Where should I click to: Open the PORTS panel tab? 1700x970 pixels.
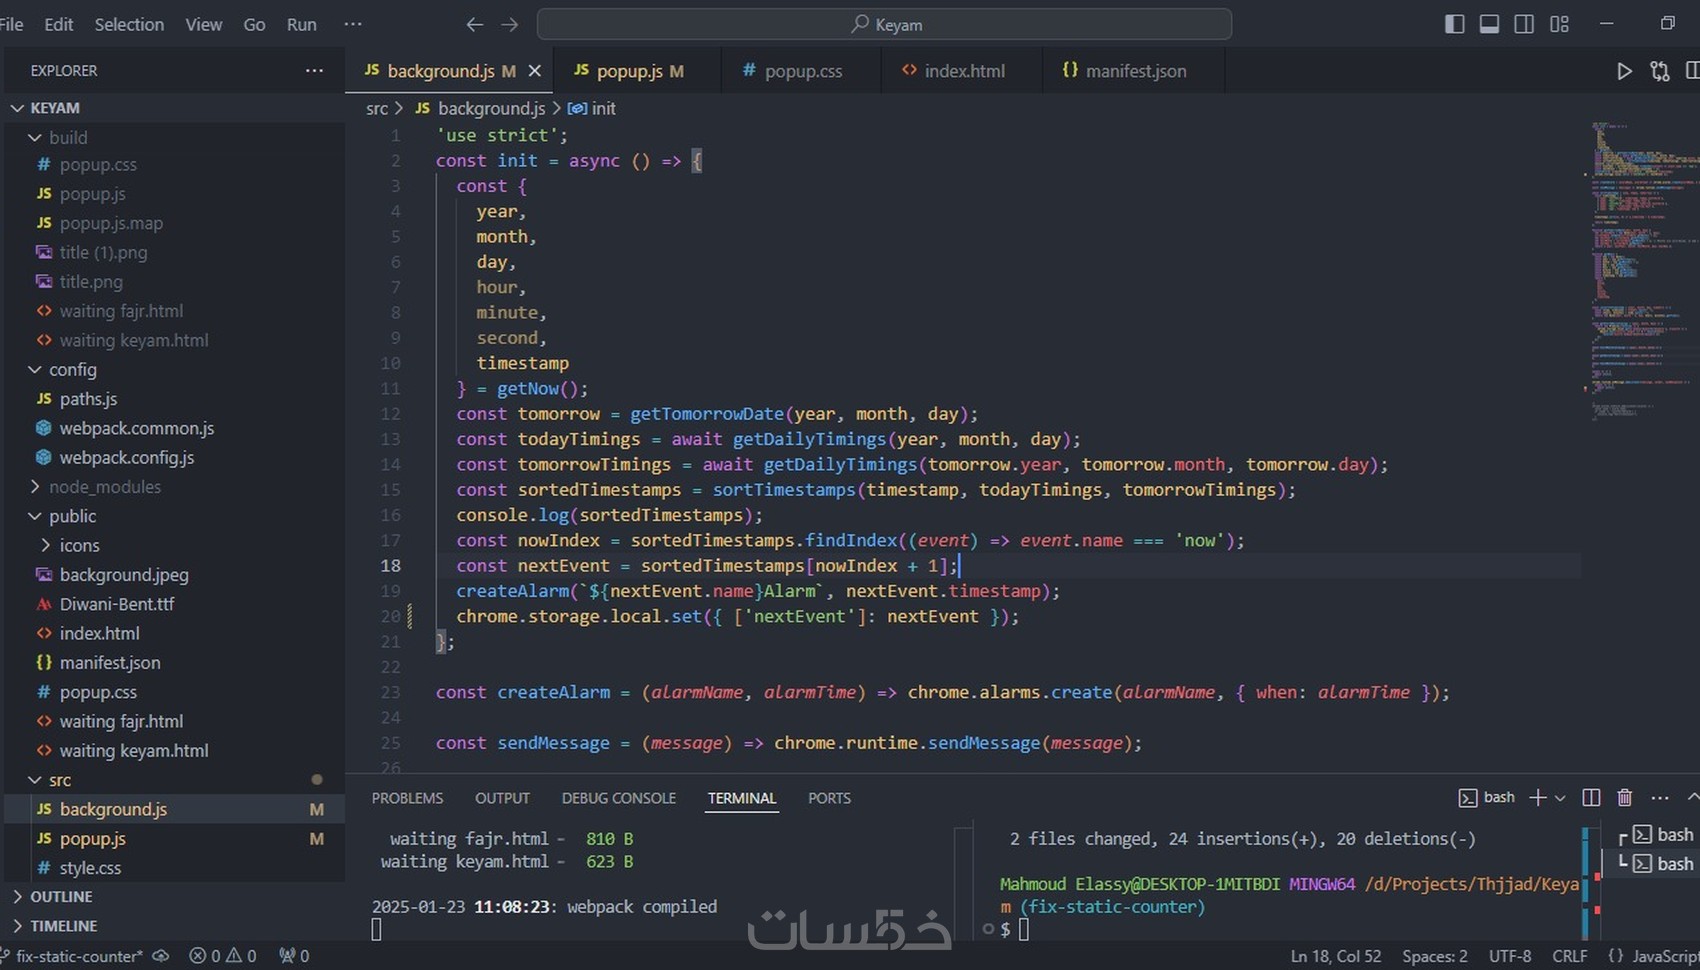tap(829, 798)
